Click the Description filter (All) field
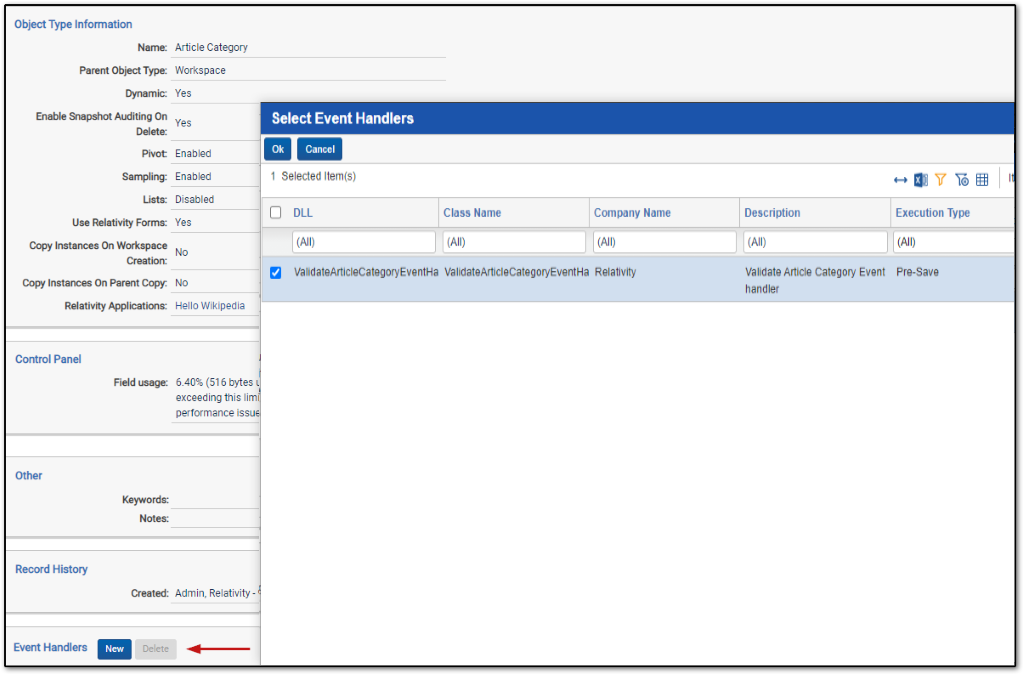 pyautogui.click(x=815, y=242)
